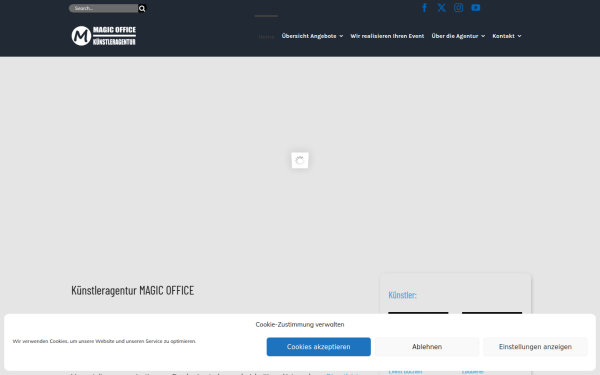Screen dimensions: 600x375
Task: Expand the Über die Agentur chevron
Action: pos(483,36)
